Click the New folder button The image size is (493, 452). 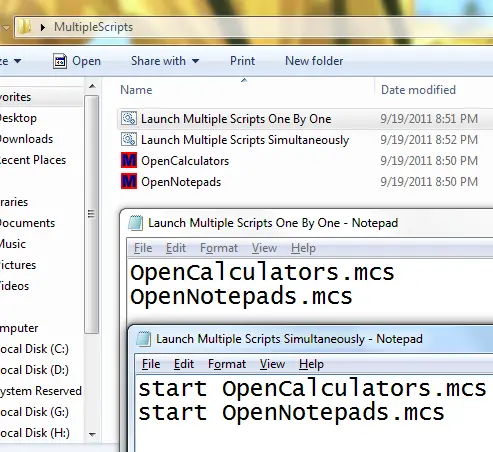pos(314,61)
